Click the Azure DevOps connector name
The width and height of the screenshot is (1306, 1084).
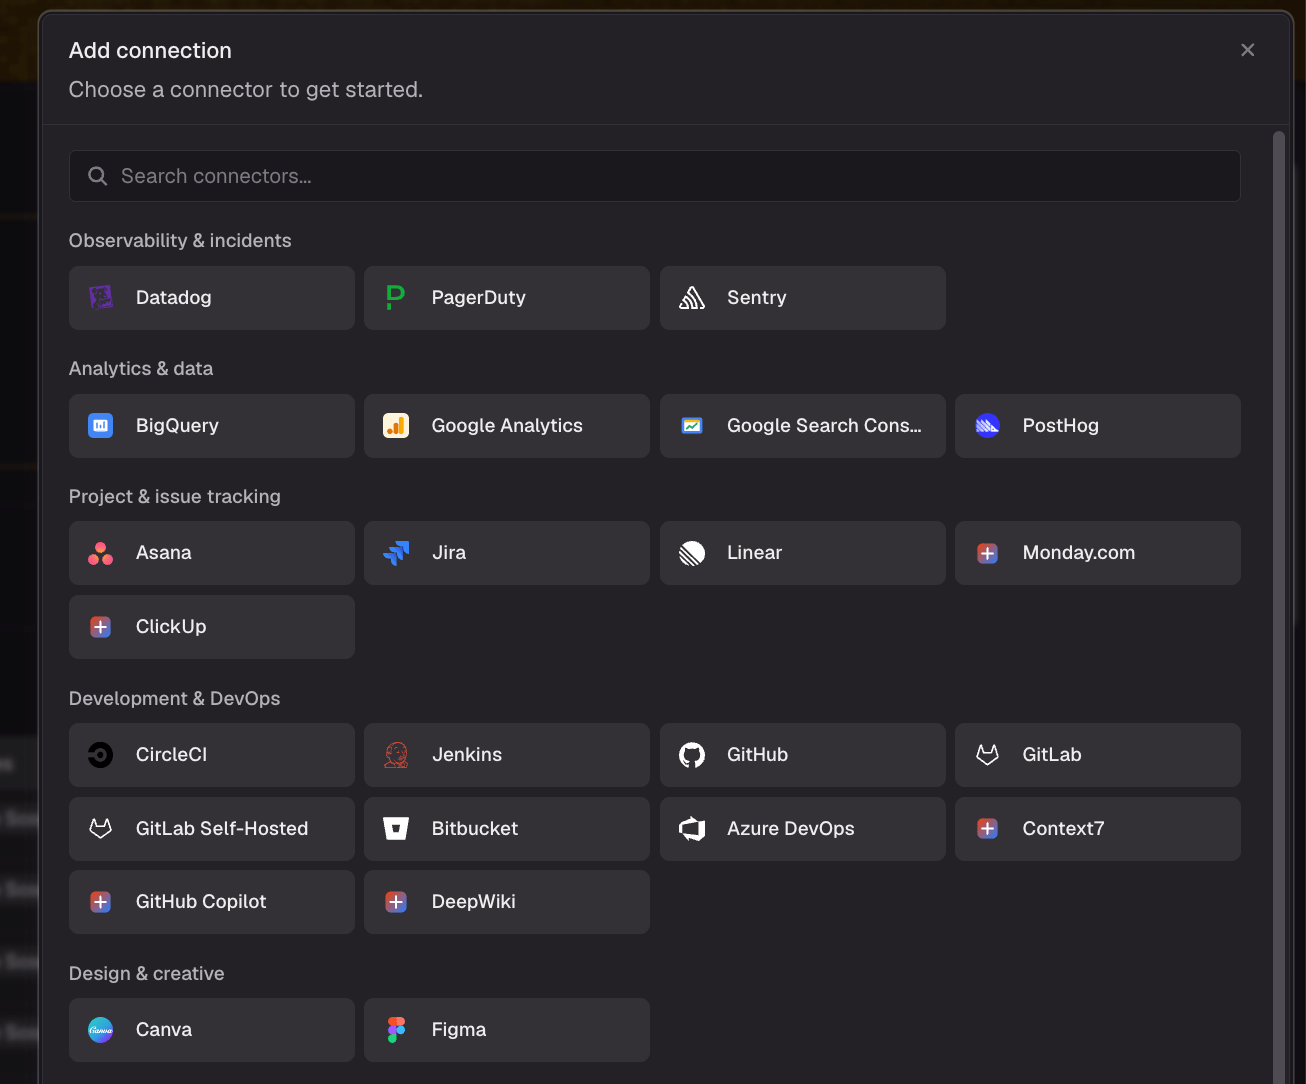[791, 829]
